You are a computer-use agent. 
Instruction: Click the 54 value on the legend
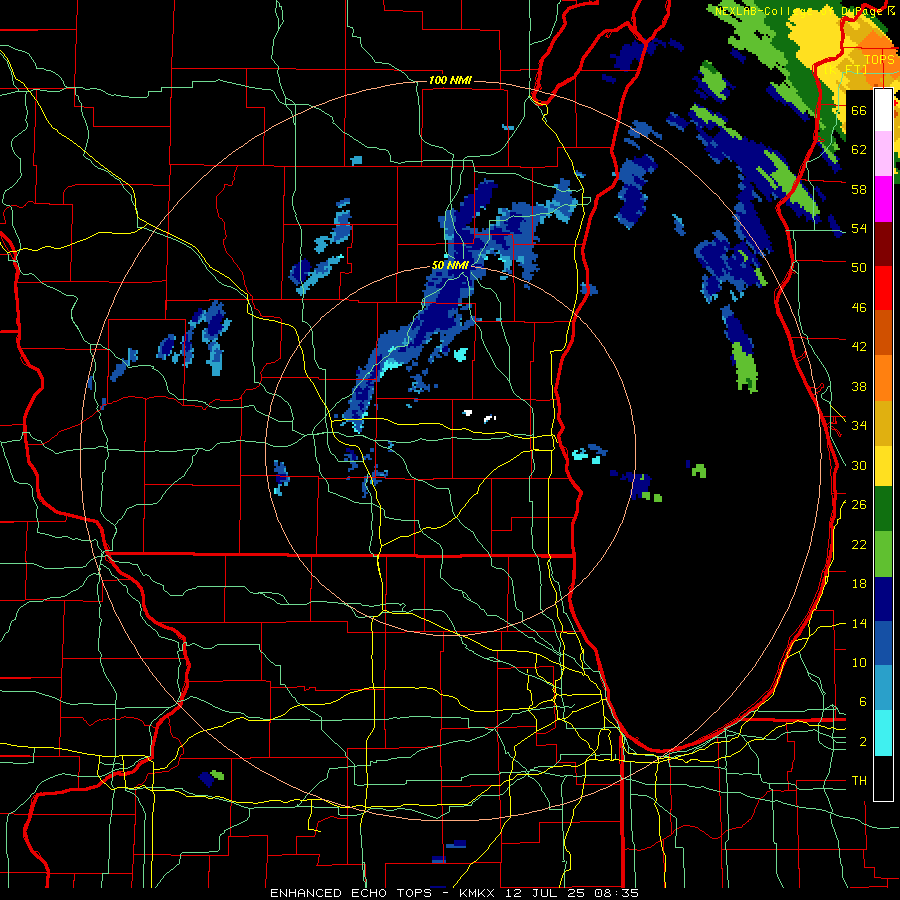click(859, 228)
